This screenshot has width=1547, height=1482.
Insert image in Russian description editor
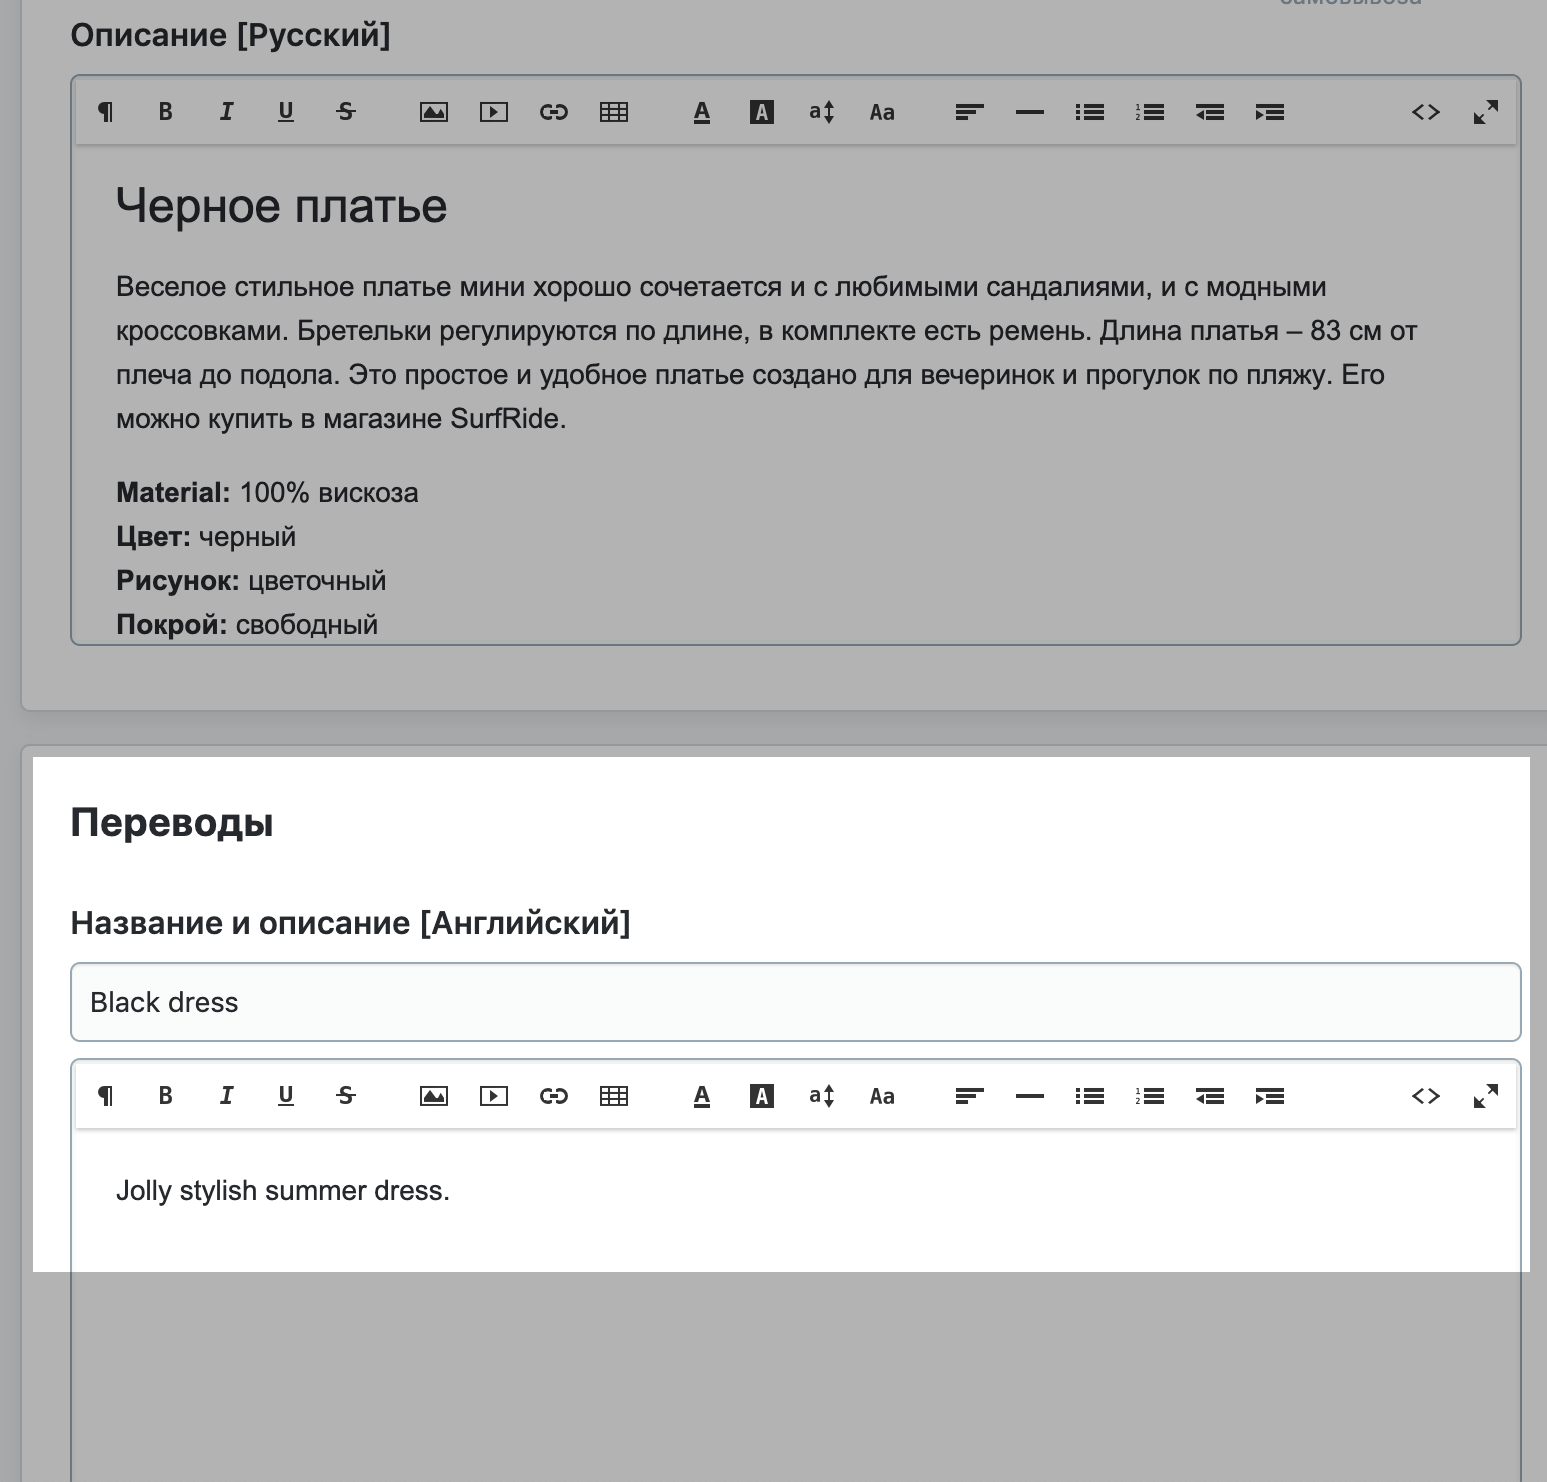pos(434,112)
